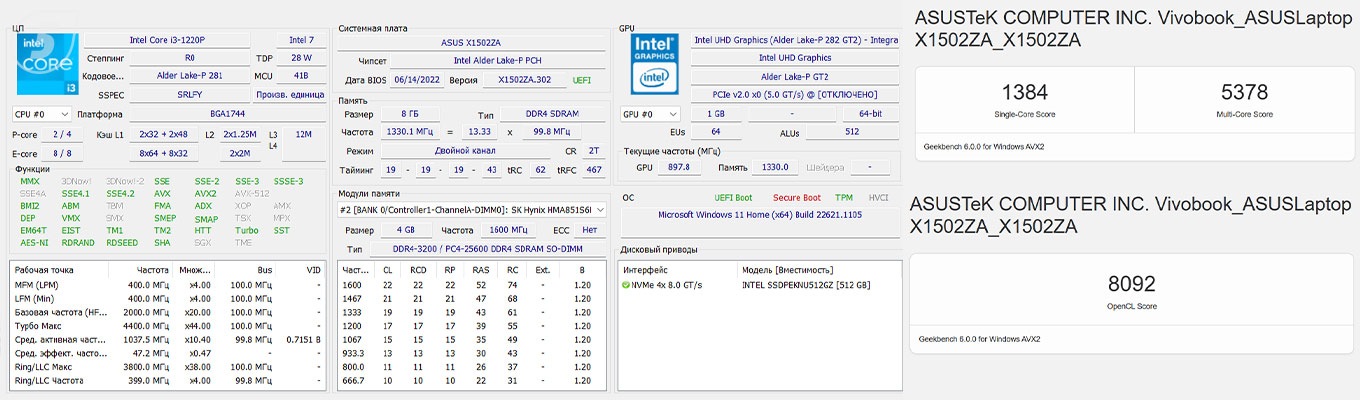Click the Intel 7 process field
1360x400 pixels.
pyautogui.click(x=300, y=40)
